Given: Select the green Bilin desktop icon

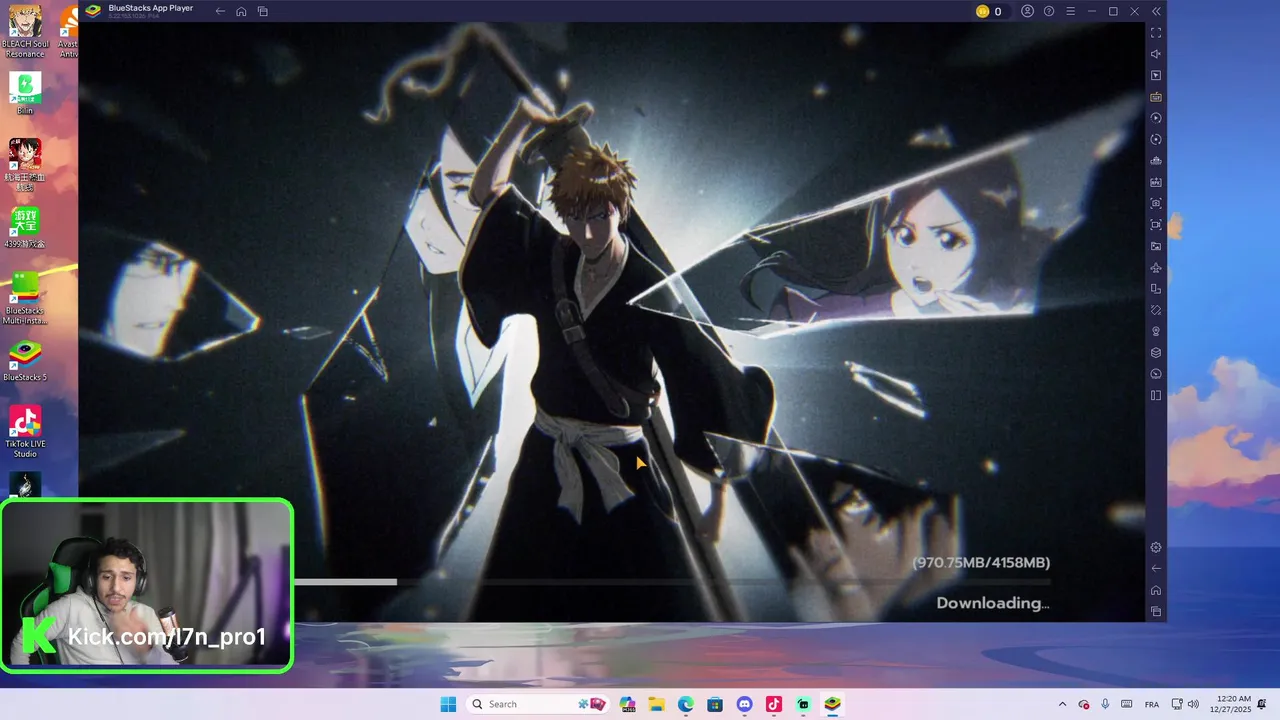Looking at the screenshot, I should click(25, 93).
